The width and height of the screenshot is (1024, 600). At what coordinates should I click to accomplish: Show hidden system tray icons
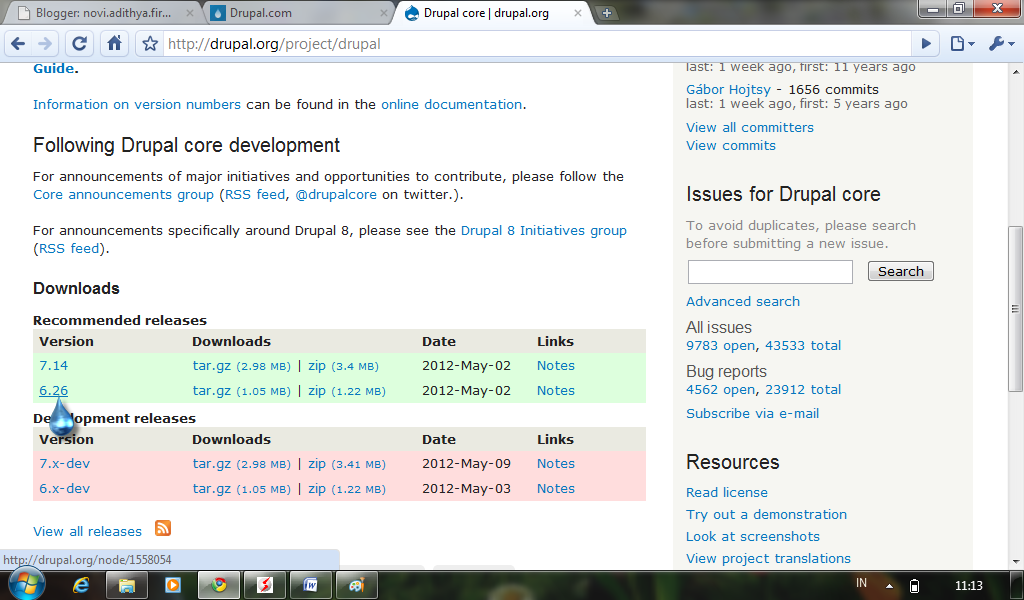(889, 586)
